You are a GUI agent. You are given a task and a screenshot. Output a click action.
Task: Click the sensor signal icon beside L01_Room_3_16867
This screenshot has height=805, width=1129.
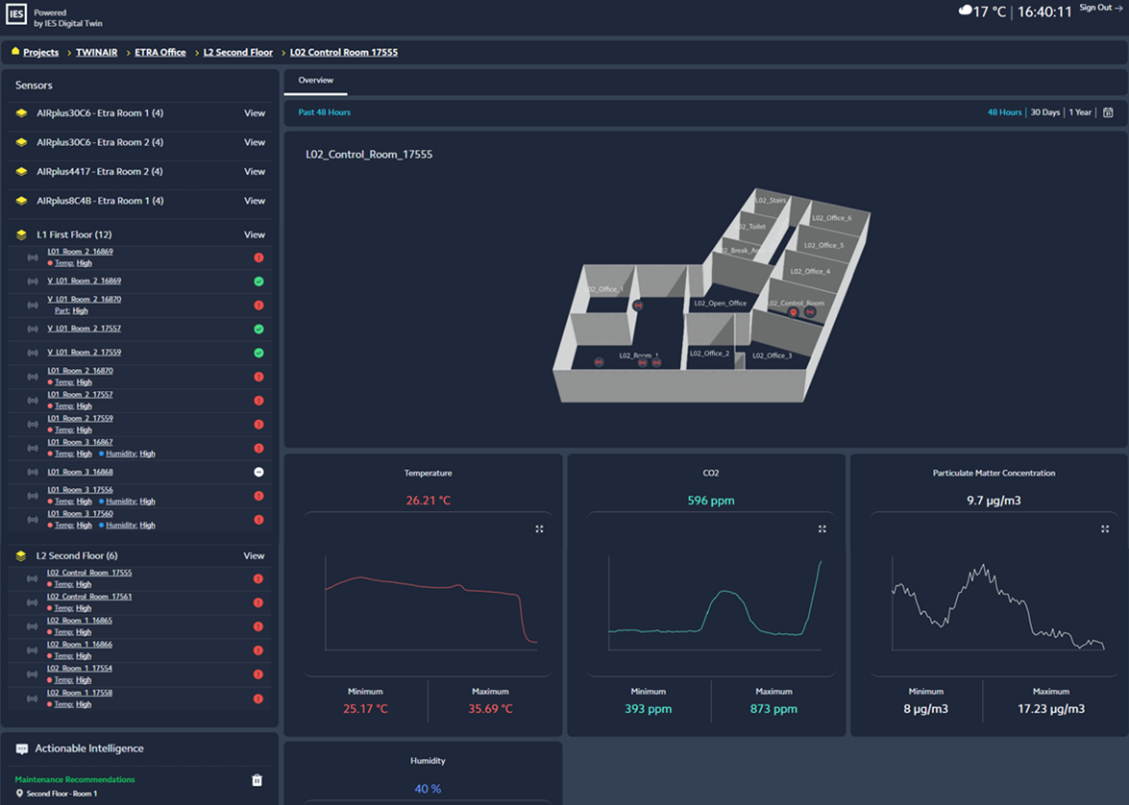click(x=32, y=448)
